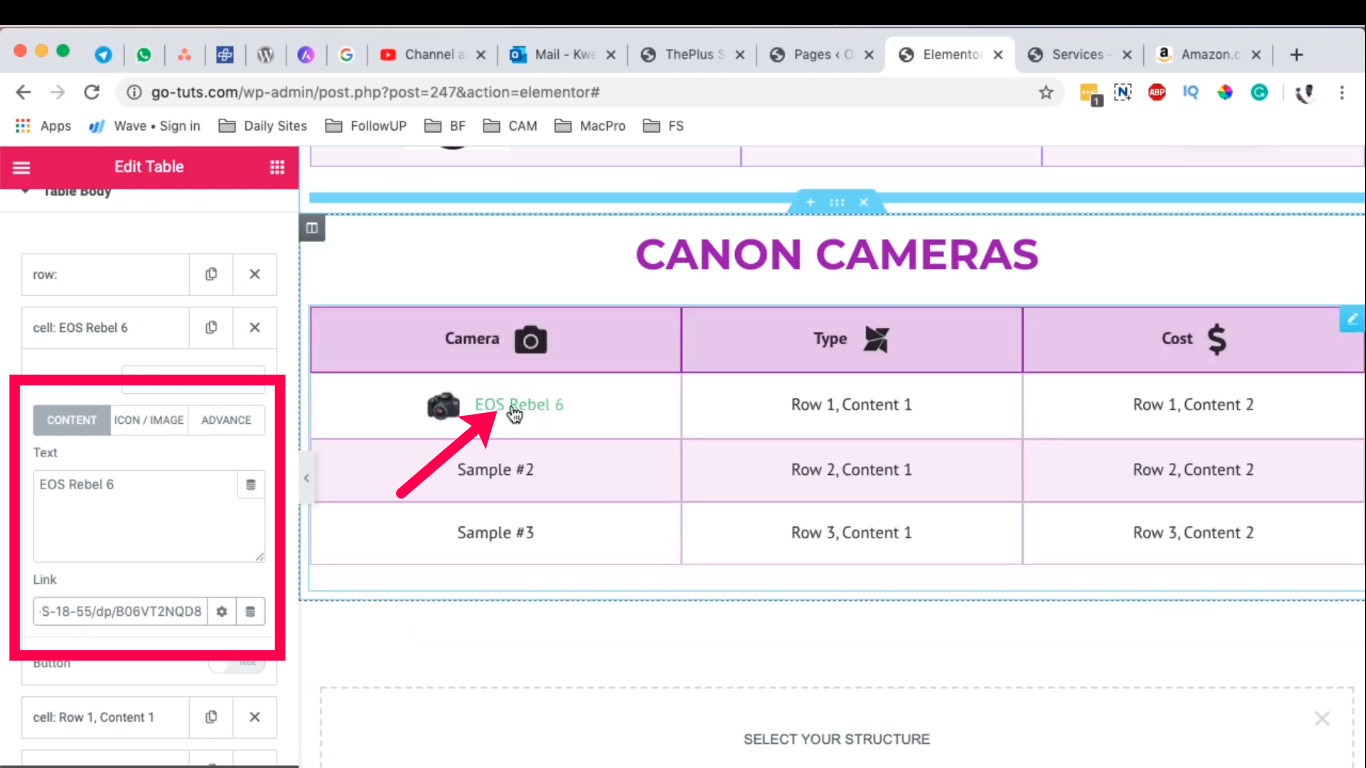Open the CAM bookmark folder

pos(510,126)
